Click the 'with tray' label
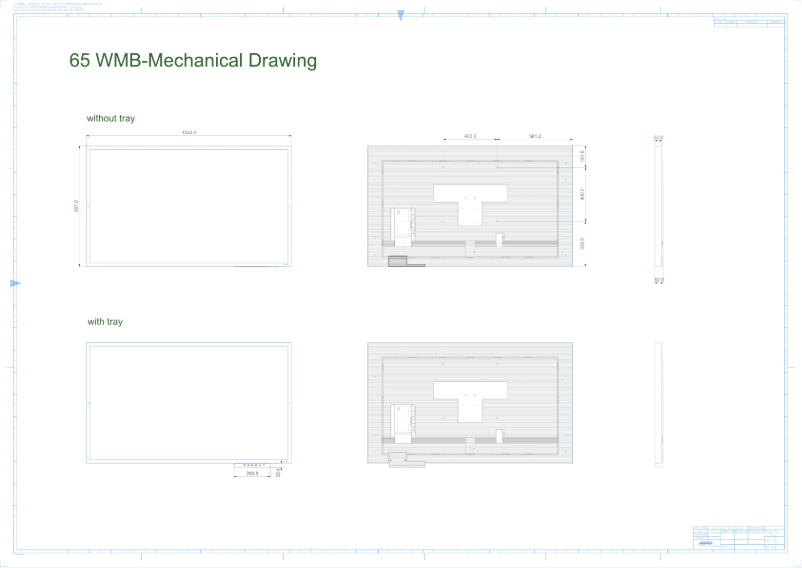The width and height of the screenshot is (802, 568). click(105, 322)
